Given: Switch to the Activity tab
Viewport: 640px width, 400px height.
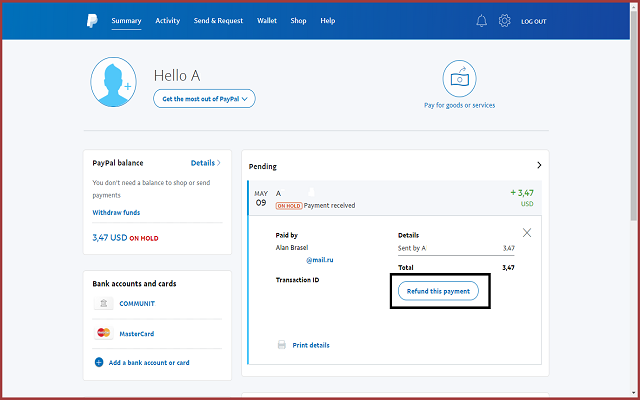Looking at the screenshot, I should (167, 21).
